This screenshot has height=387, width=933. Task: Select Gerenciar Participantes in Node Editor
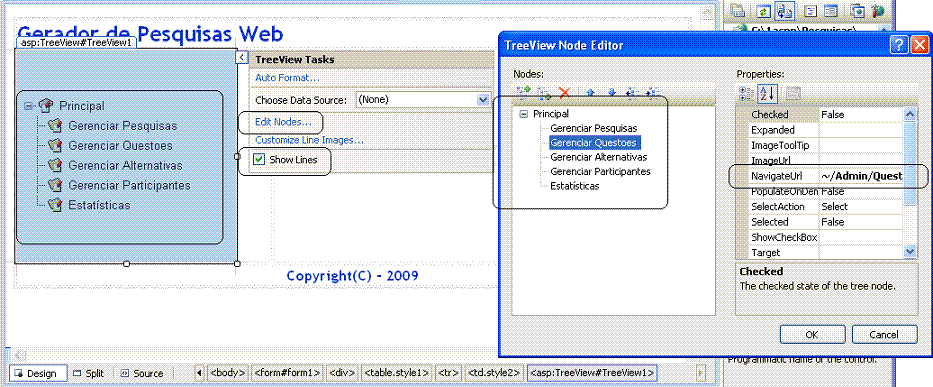(600, 171)
